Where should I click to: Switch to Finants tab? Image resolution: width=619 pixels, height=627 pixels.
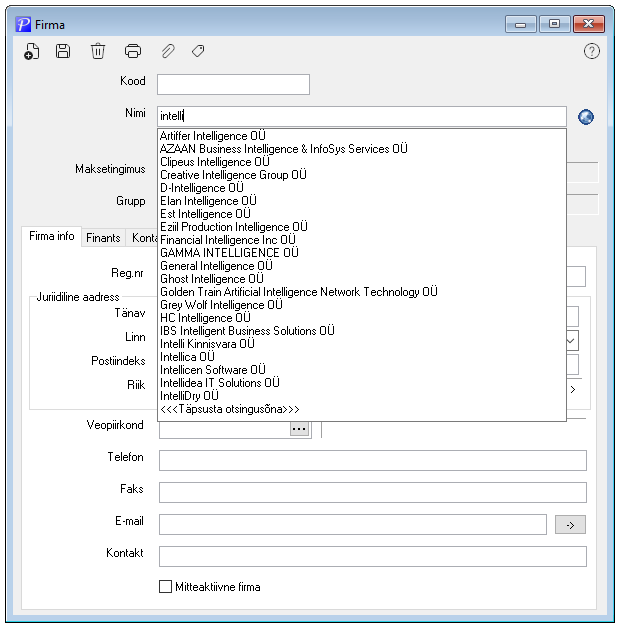pos(103,238)
